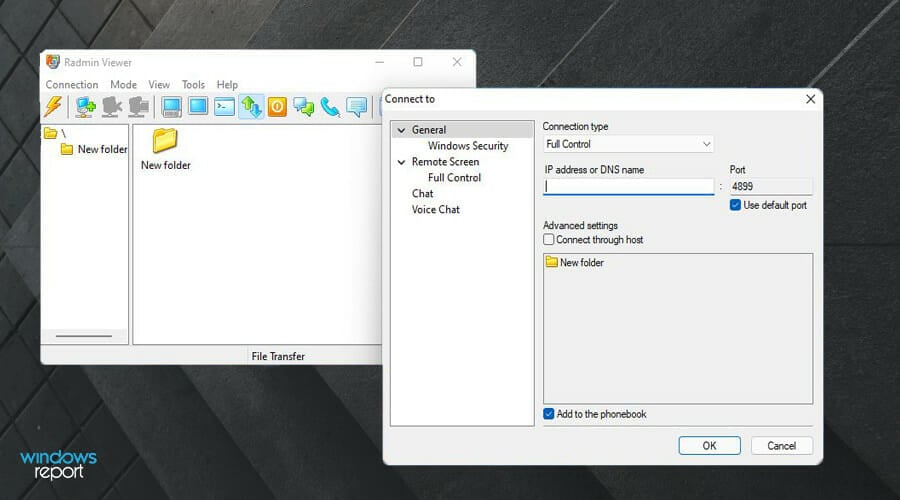Open the Help menu

pos(227,84)
